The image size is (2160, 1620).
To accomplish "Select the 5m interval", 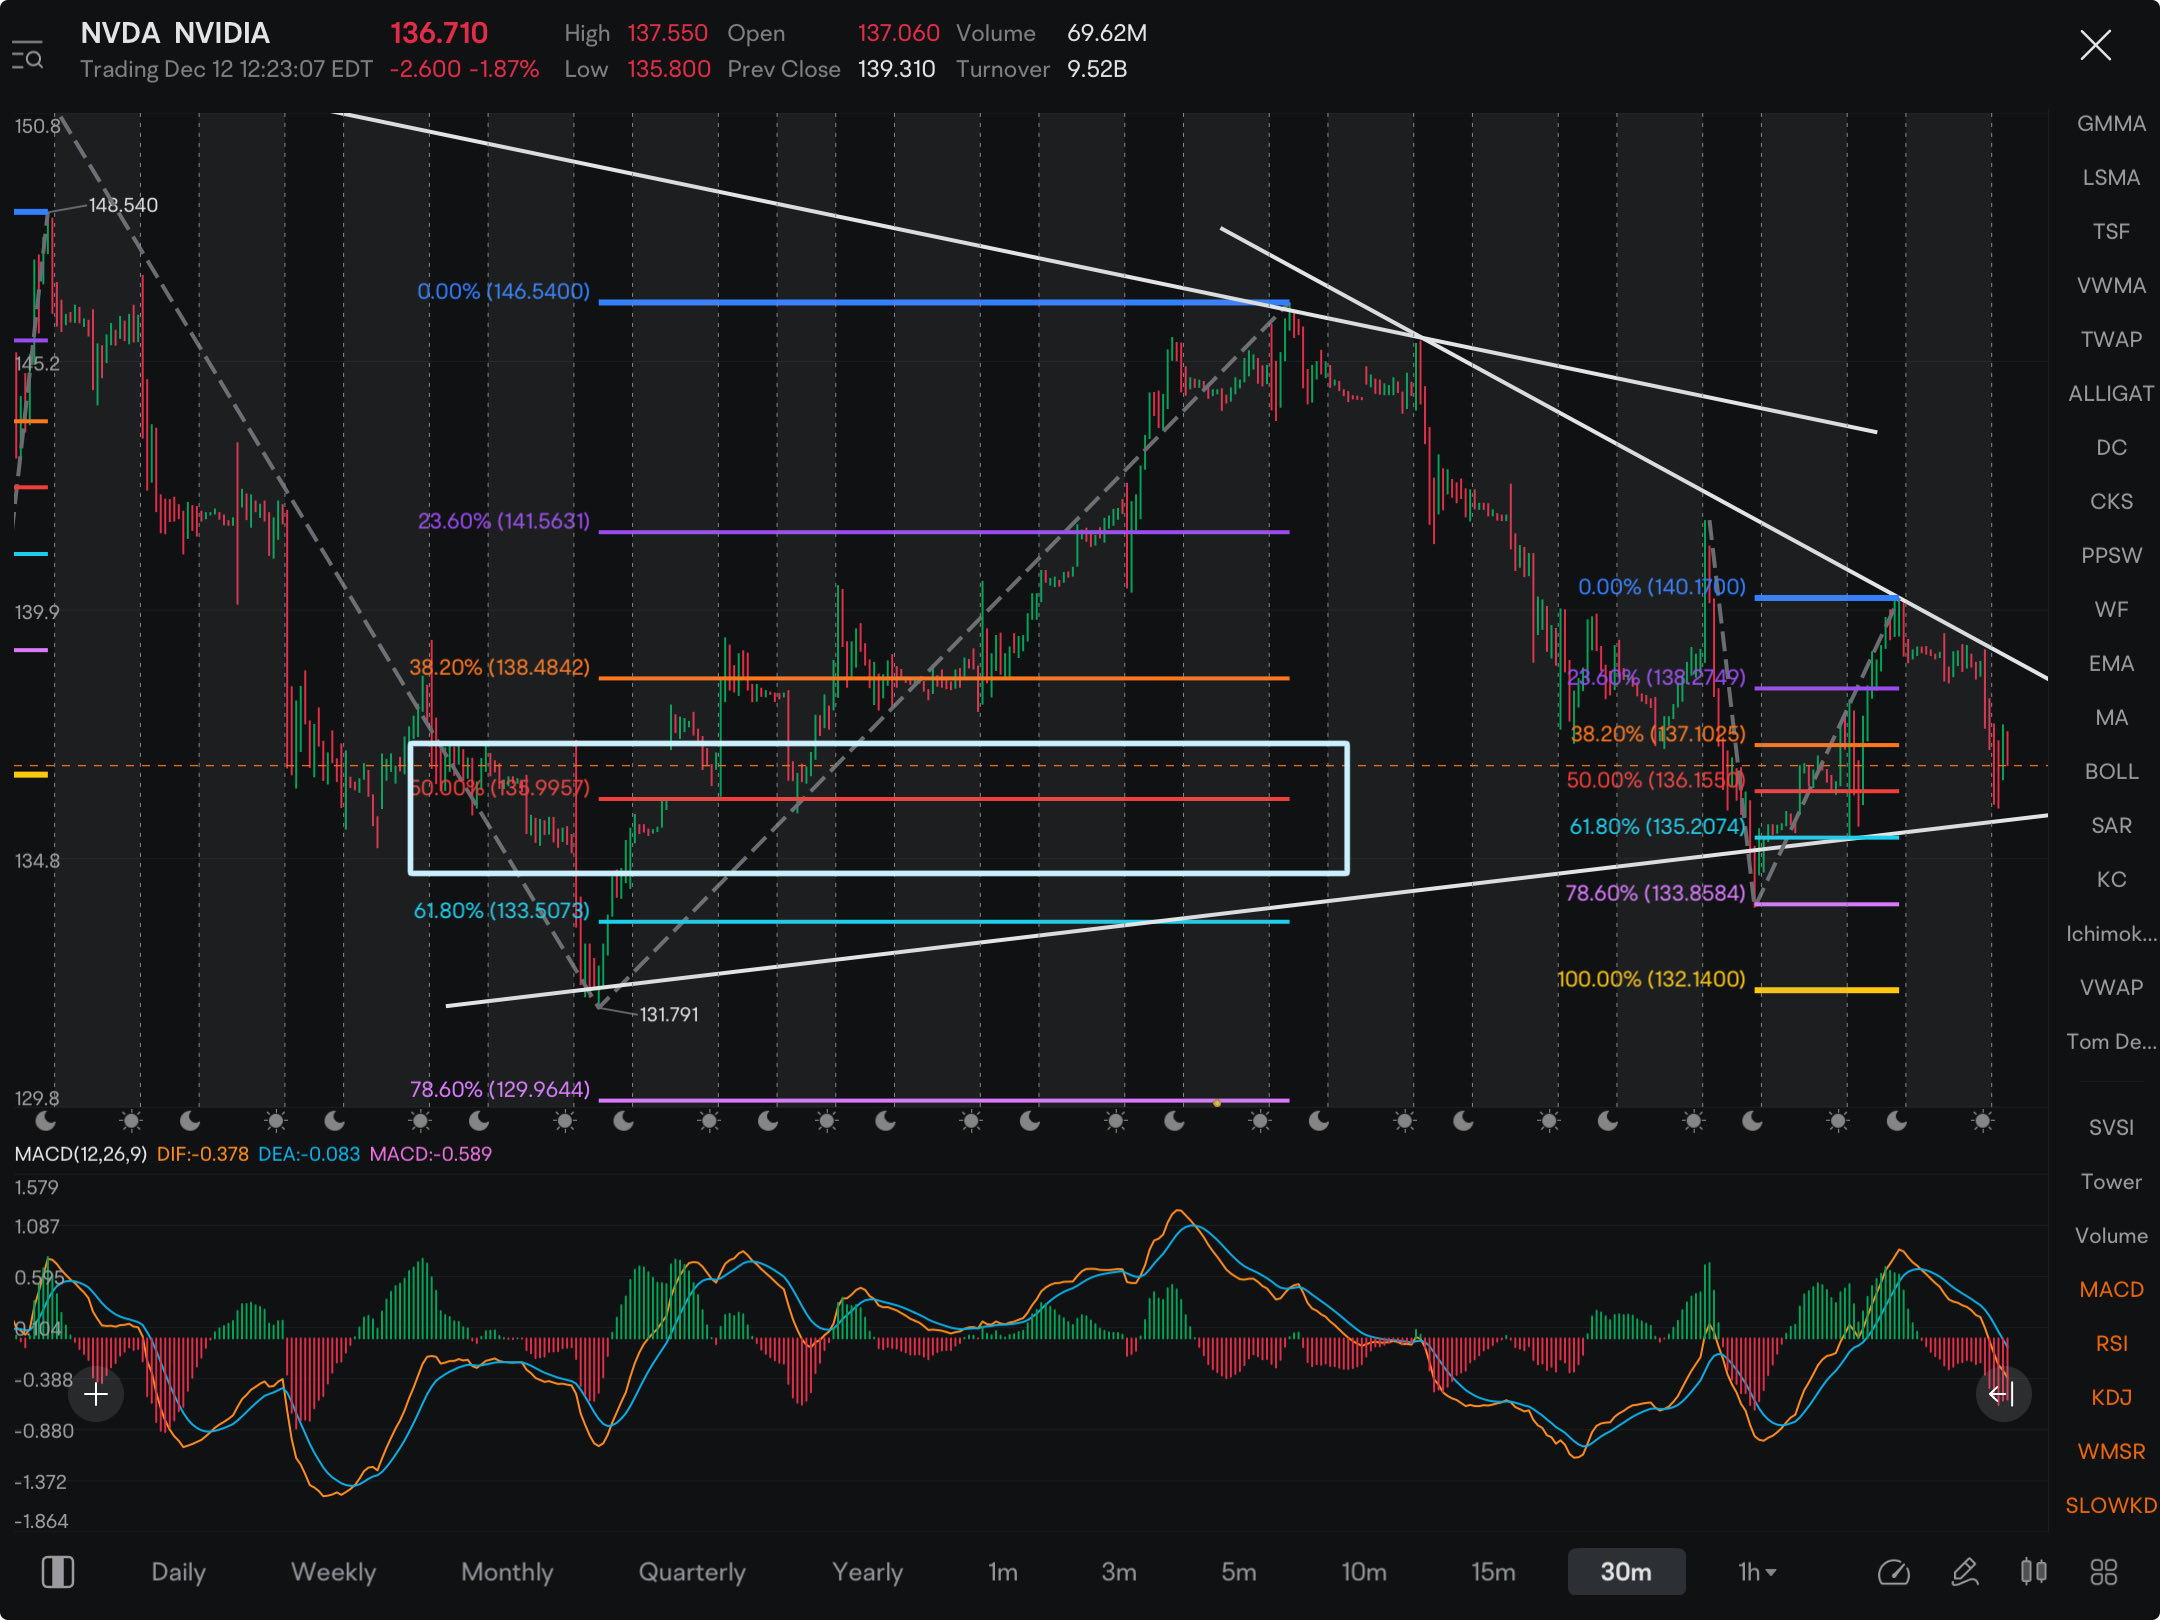I will pyautogui.click(x=1238, y=1572).
